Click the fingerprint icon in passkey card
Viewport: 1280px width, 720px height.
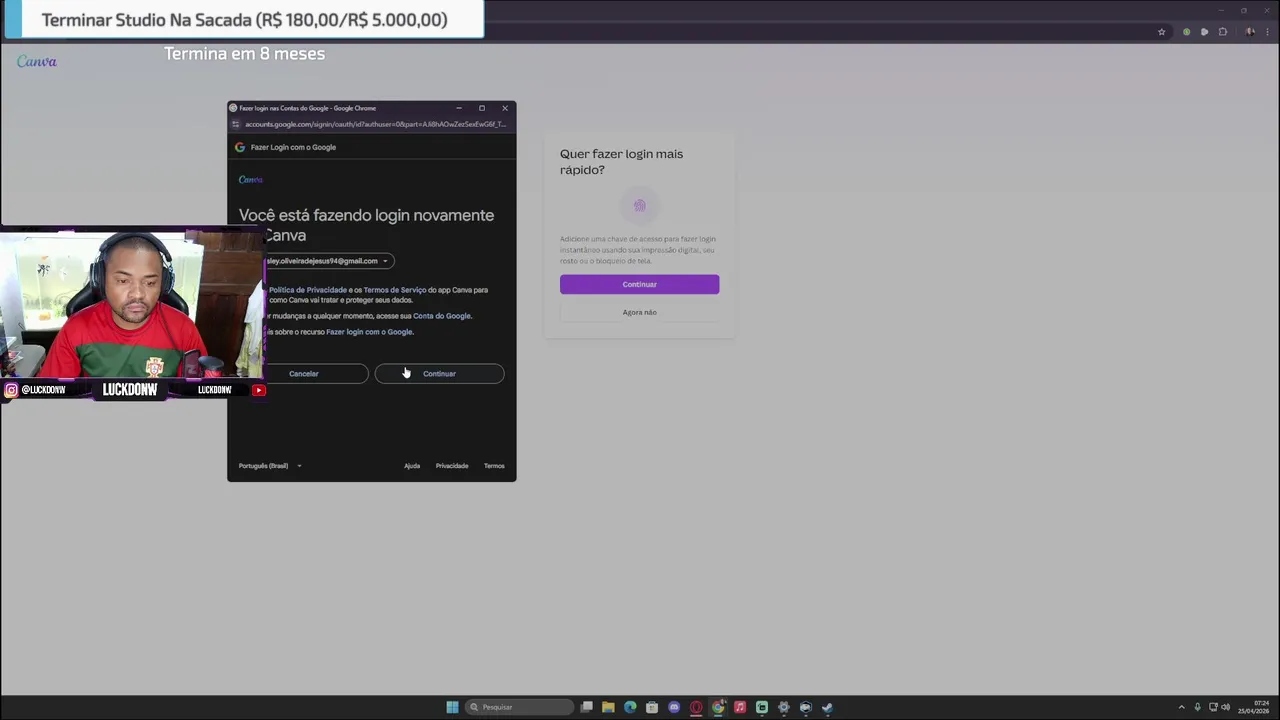tap(639, 206)
